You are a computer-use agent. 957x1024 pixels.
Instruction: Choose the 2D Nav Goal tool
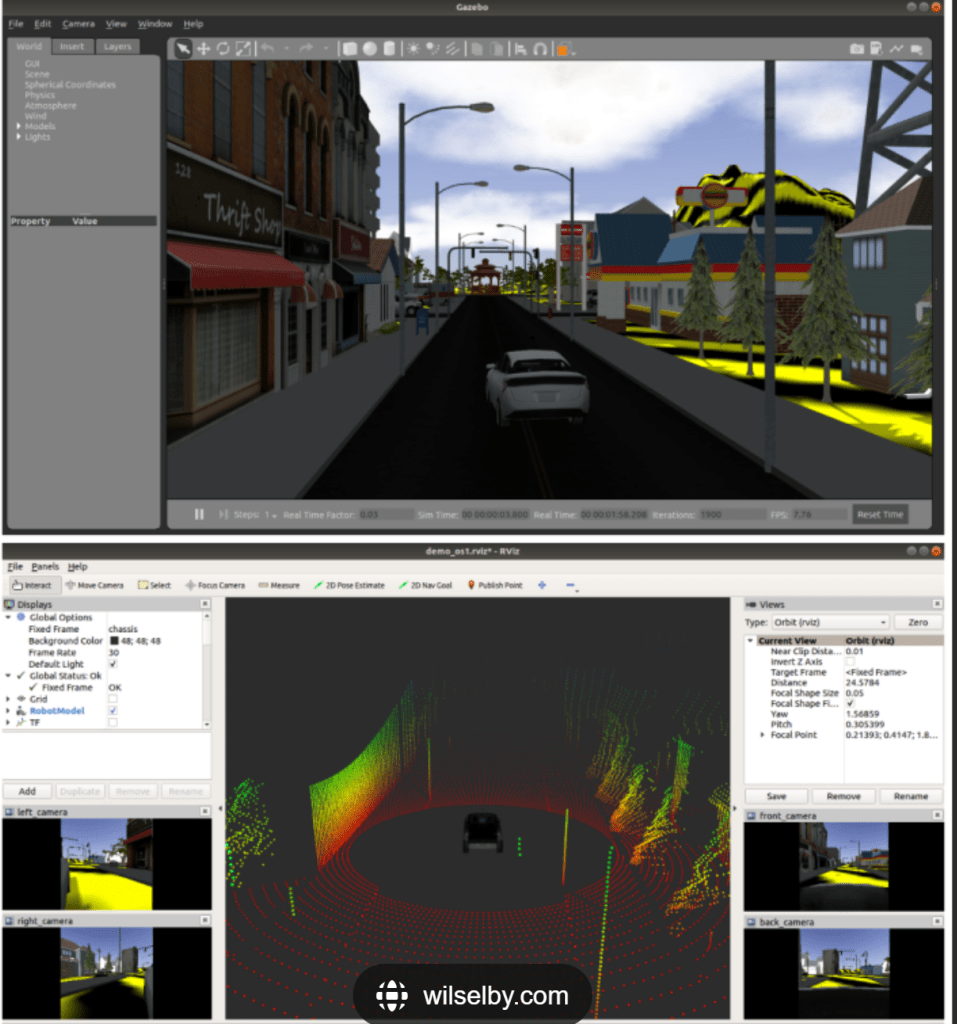pos(424,585)
